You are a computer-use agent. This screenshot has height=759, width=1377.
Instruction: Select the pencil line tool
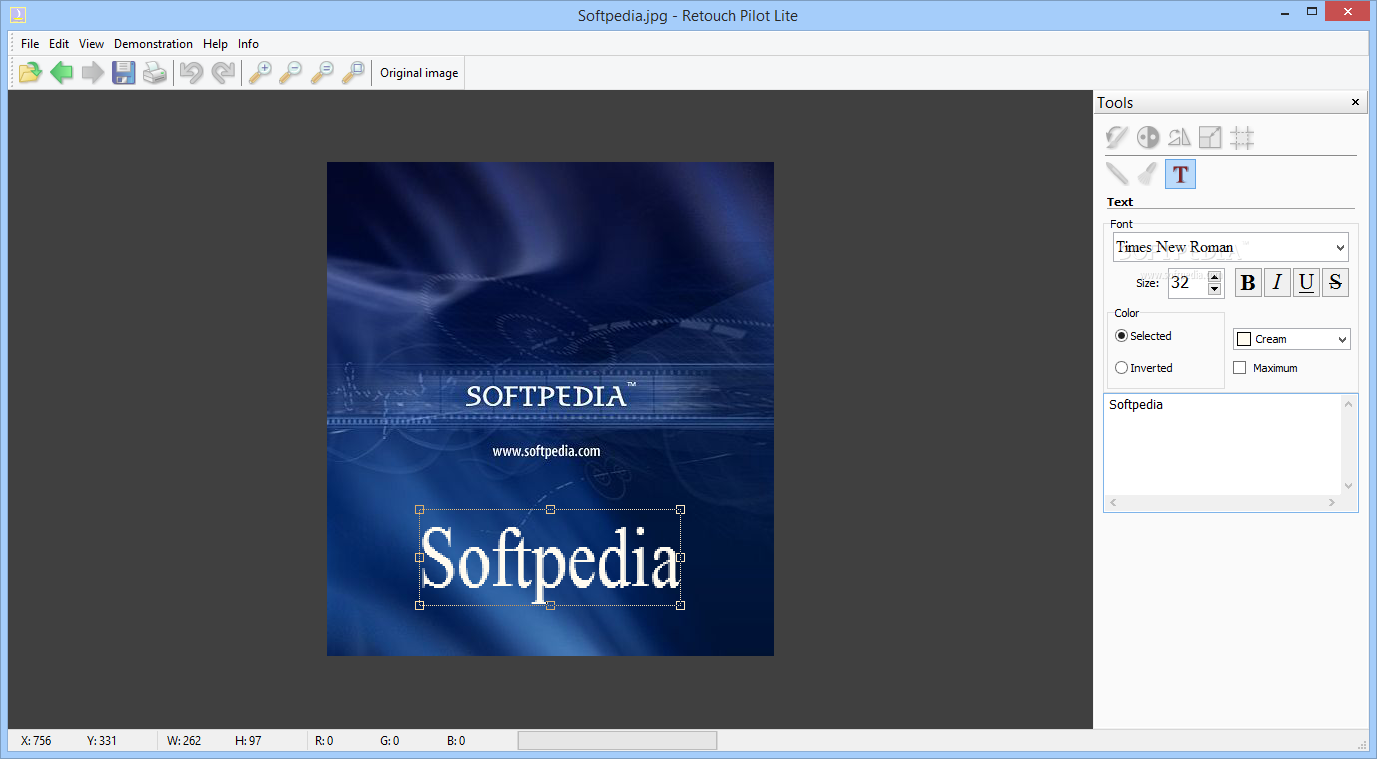tap(1117, 174)
